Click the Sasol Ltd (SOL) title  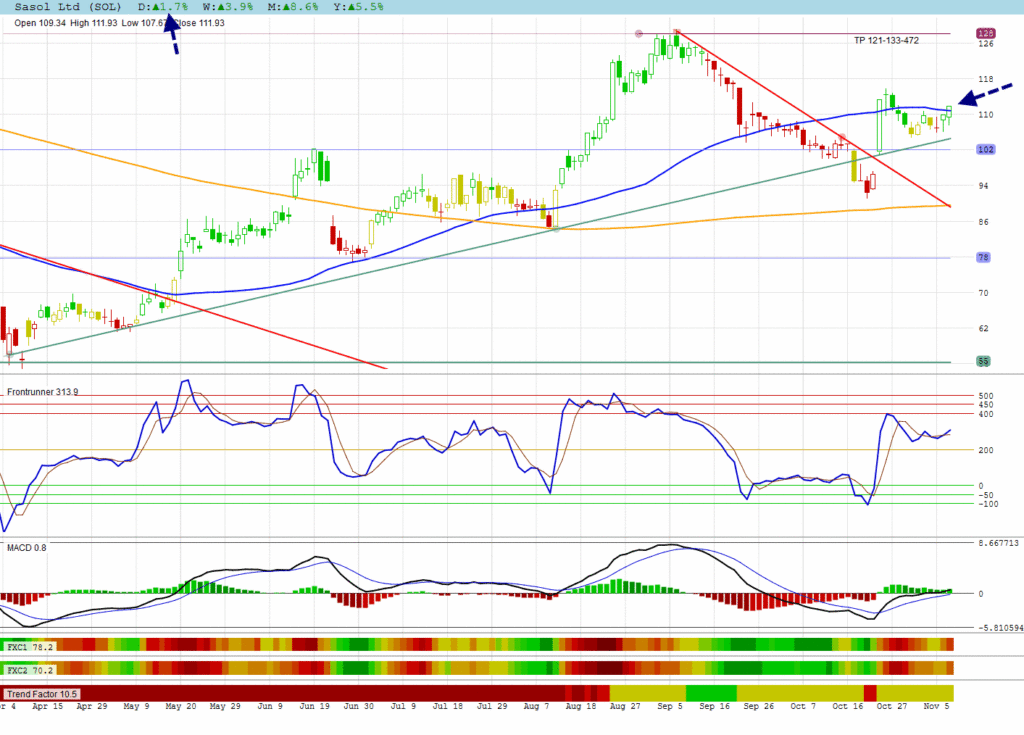pos(68,6)
